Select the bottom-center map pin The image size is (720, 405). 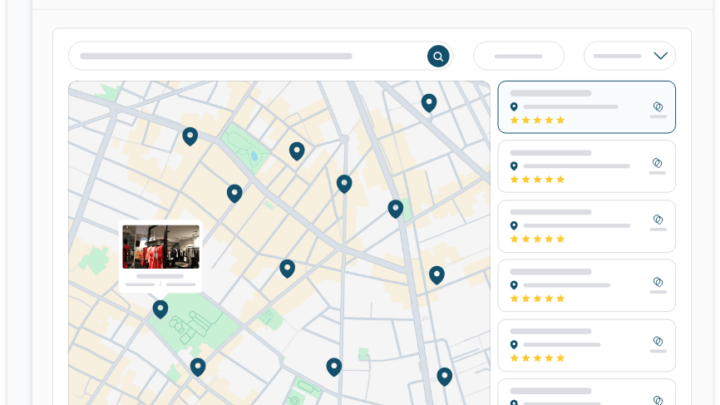[334, 367]
